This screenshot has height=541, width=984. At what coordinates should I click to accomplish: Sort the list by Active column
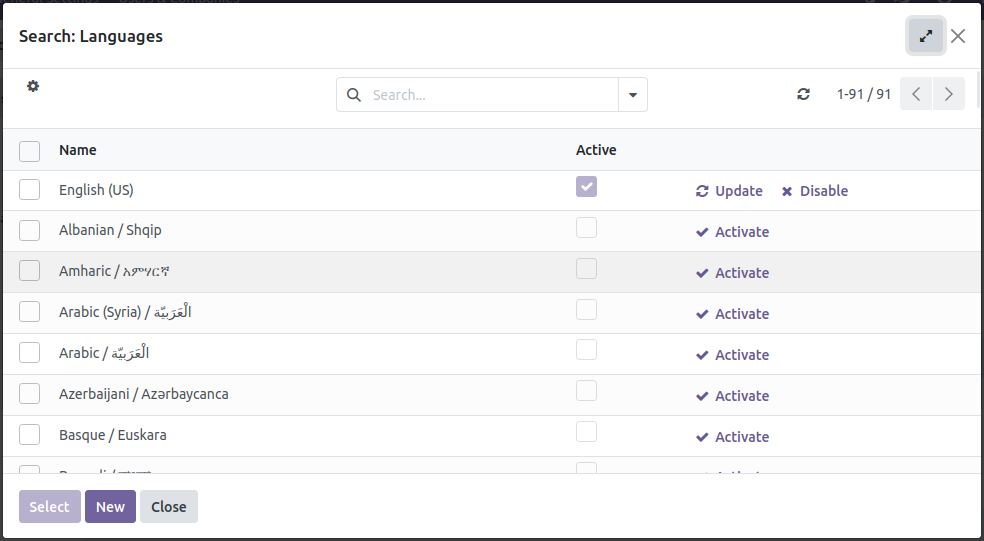click(596, 150)
